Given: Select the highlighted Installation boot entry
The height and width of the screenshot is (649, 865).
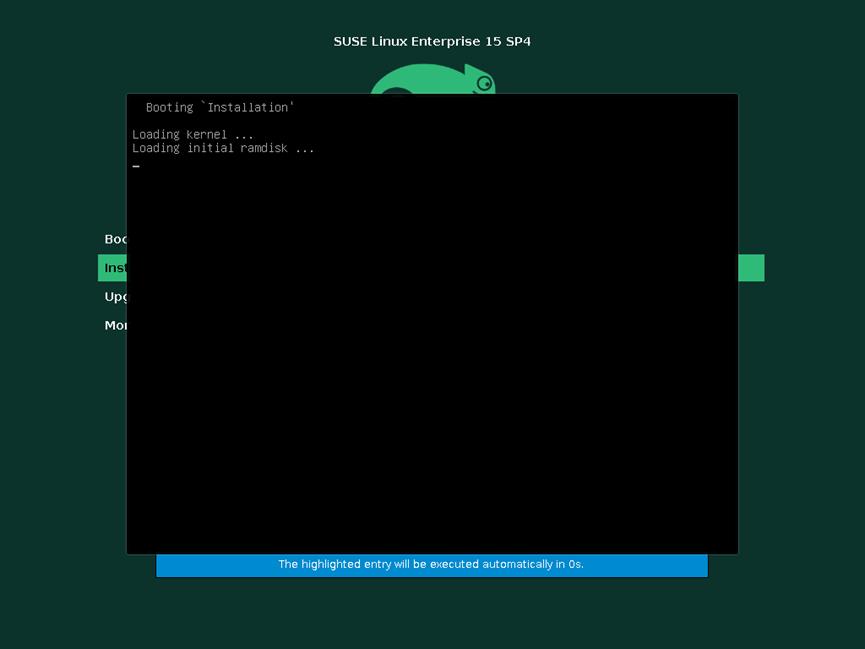Looking at the screenshot, I should tap(115, 267).
